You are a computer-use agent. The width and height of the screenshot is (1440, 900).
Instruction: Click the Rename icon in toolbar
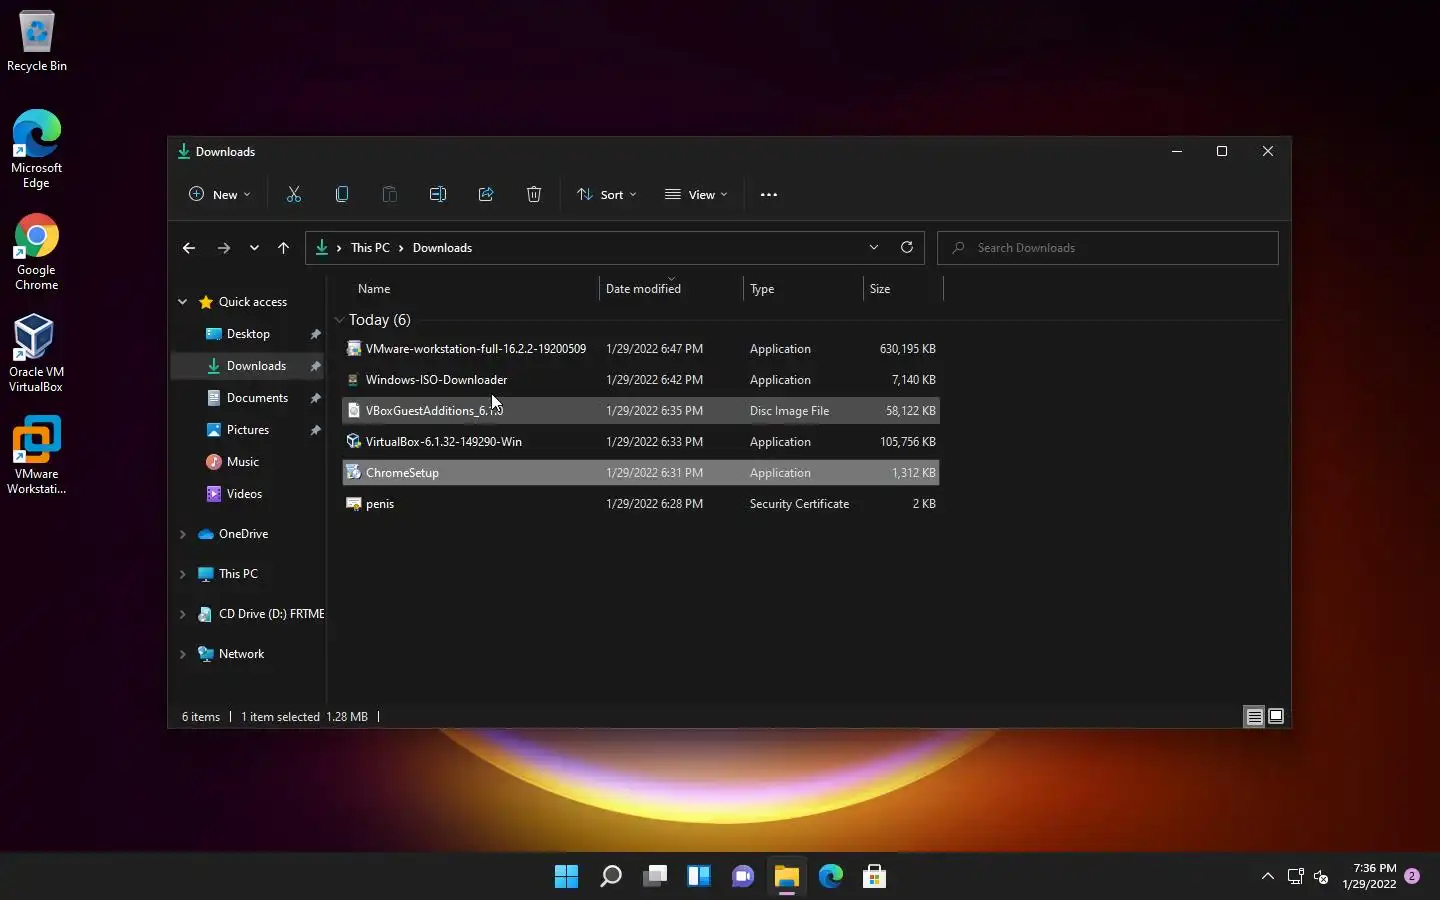[x=438, y=195]
